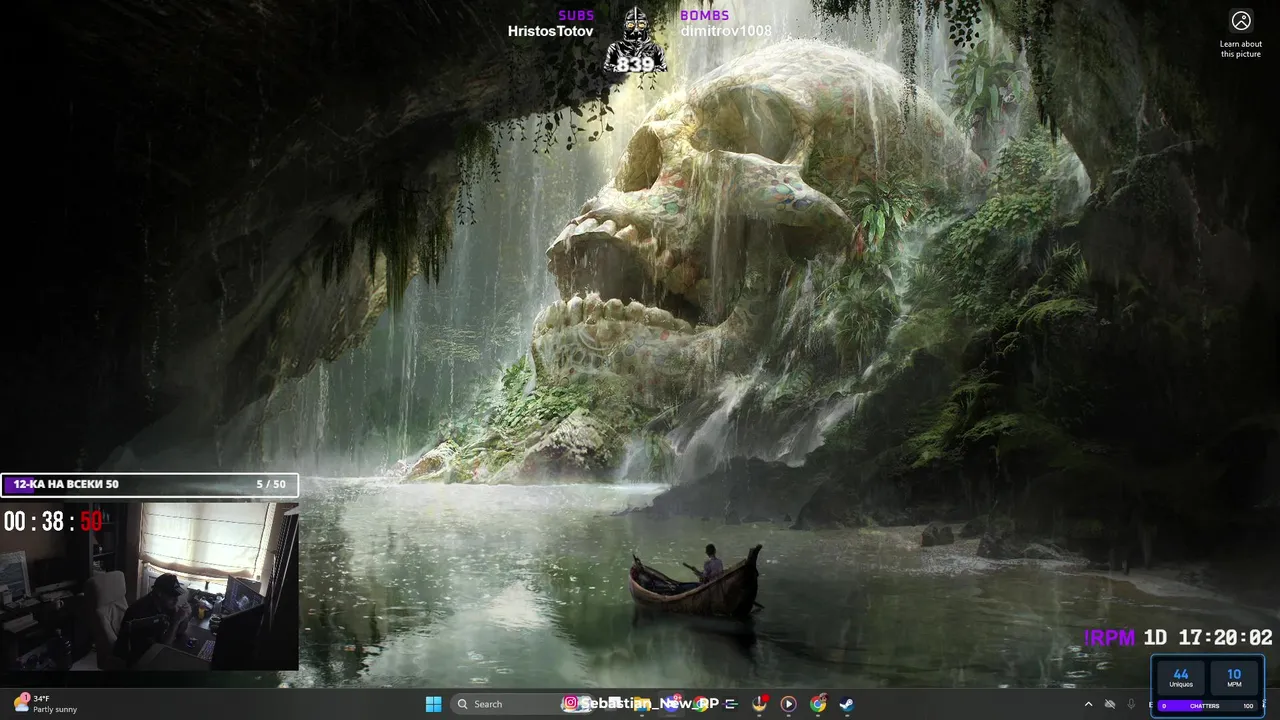The image size is (1280, 720).
Task: Click the webcam feed thumbnail
Action: click(x=150, y=586)
